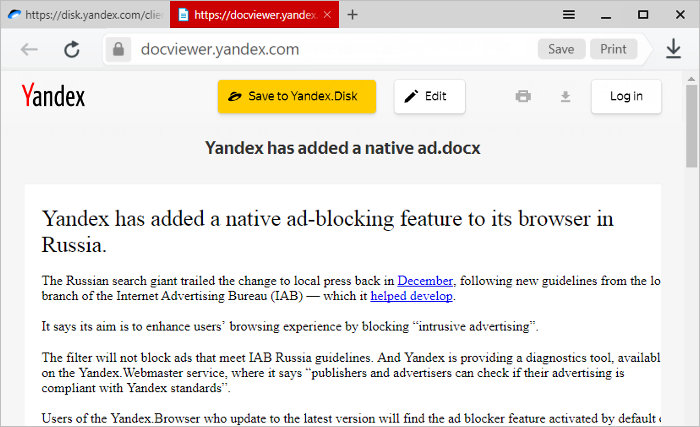Viewport: 700px width, 427px height.
Task: Click Print in the address bar
Action: [x=613, y=49]
